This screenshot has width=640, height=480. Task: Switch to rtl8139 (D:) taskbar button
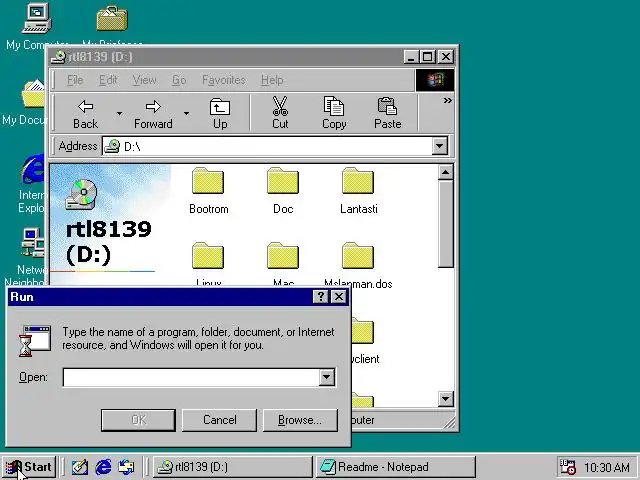tap(233, 467)
